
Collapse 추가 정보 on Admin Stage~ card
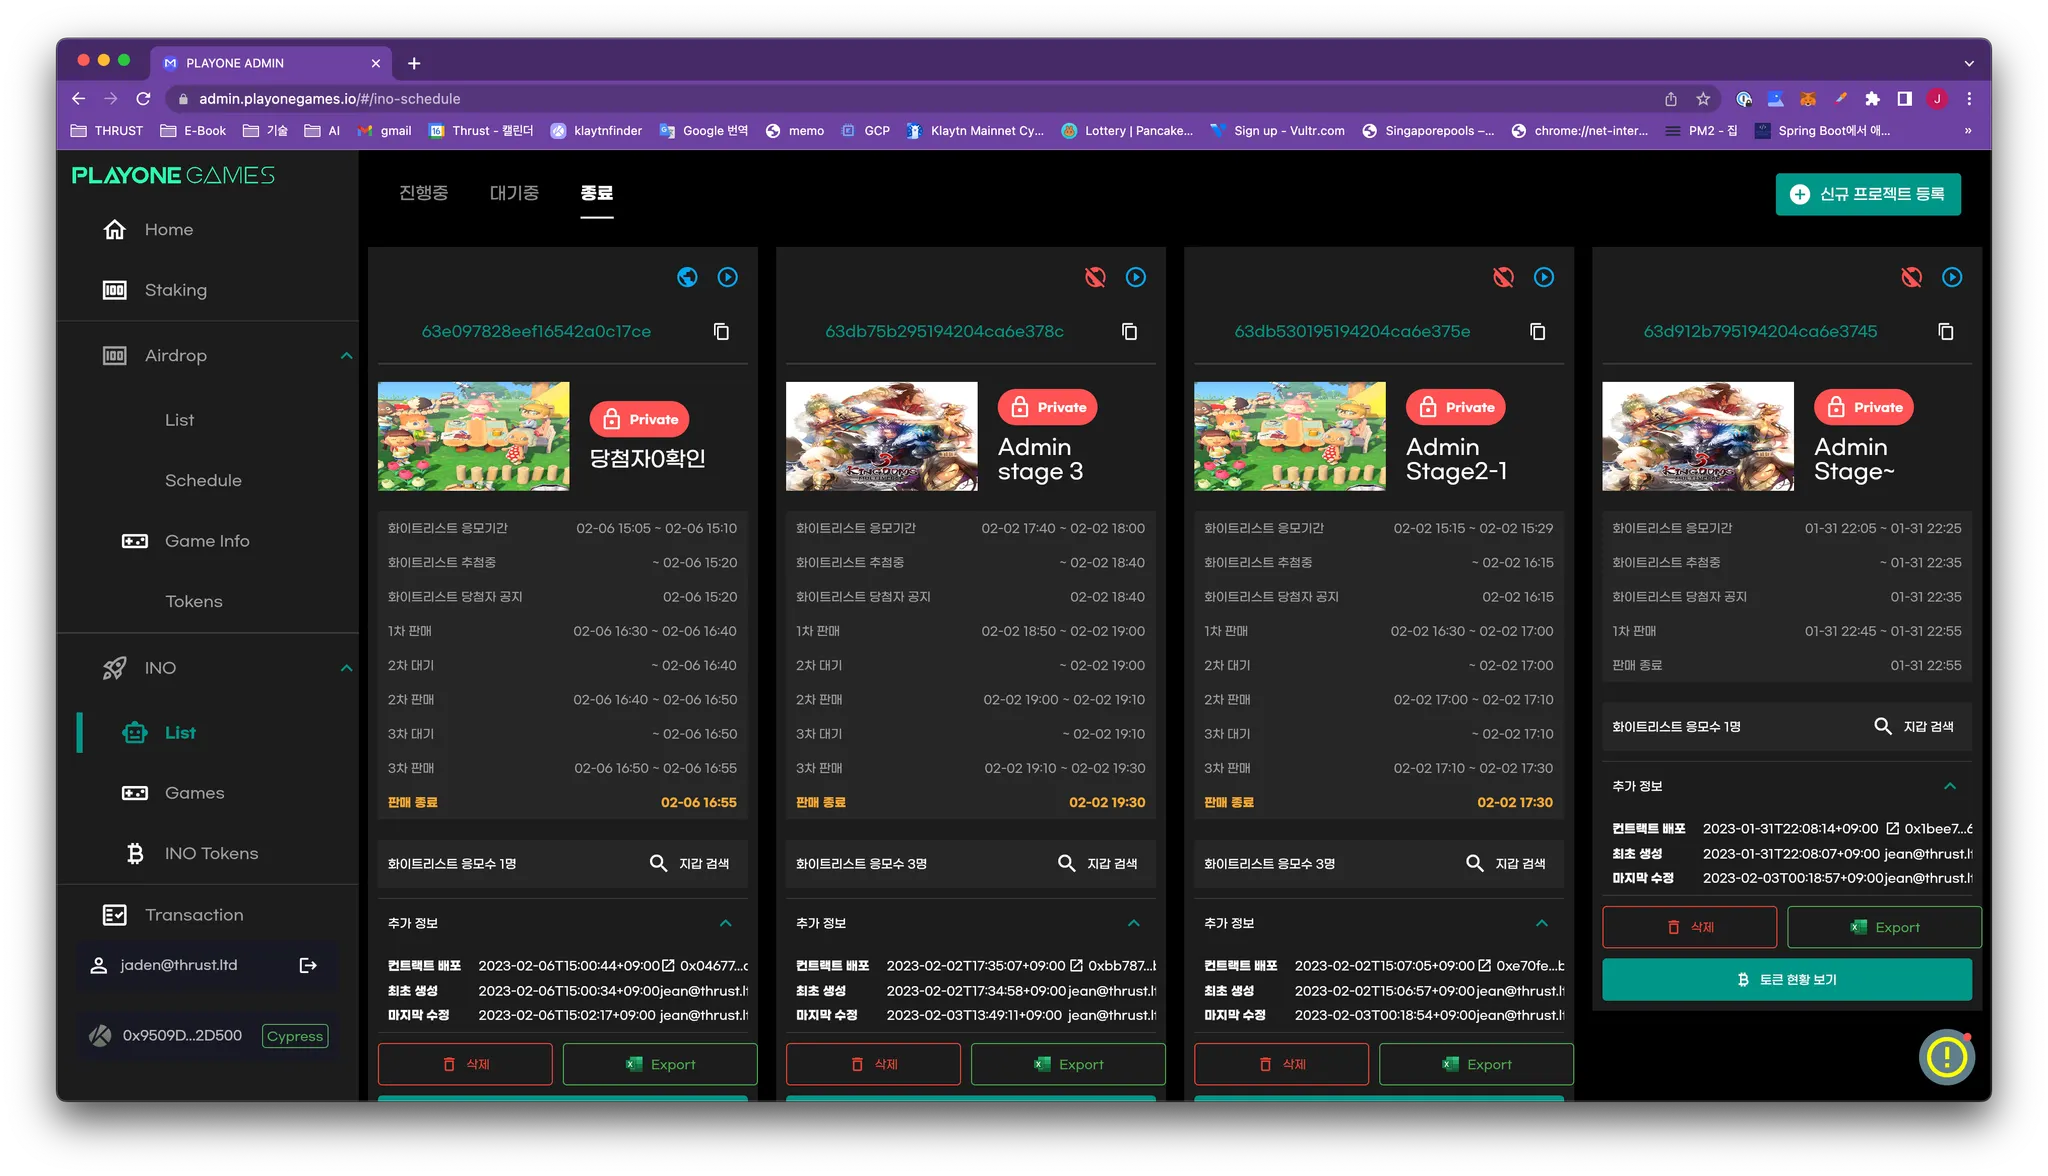1949,786
